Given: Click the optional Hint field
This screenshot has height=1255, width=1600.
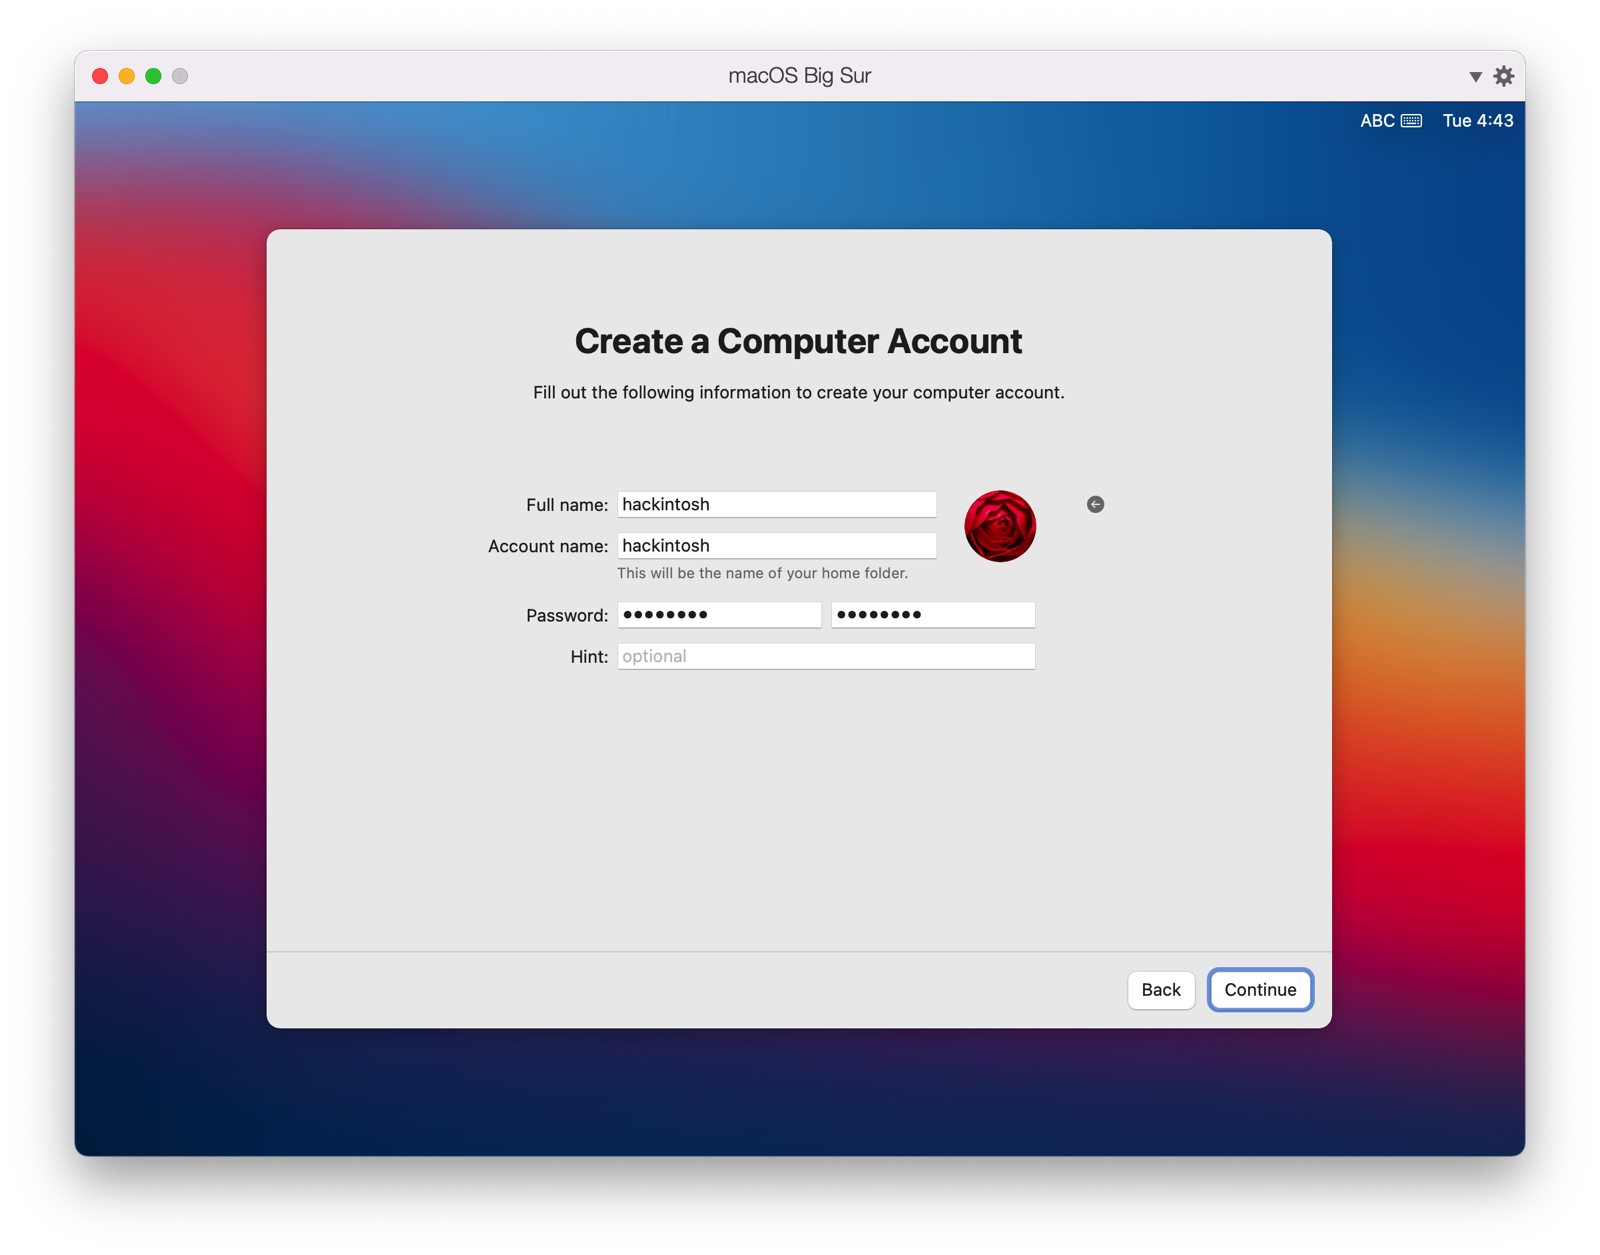Looking at the screenshot, I should [x=825, y=656].
